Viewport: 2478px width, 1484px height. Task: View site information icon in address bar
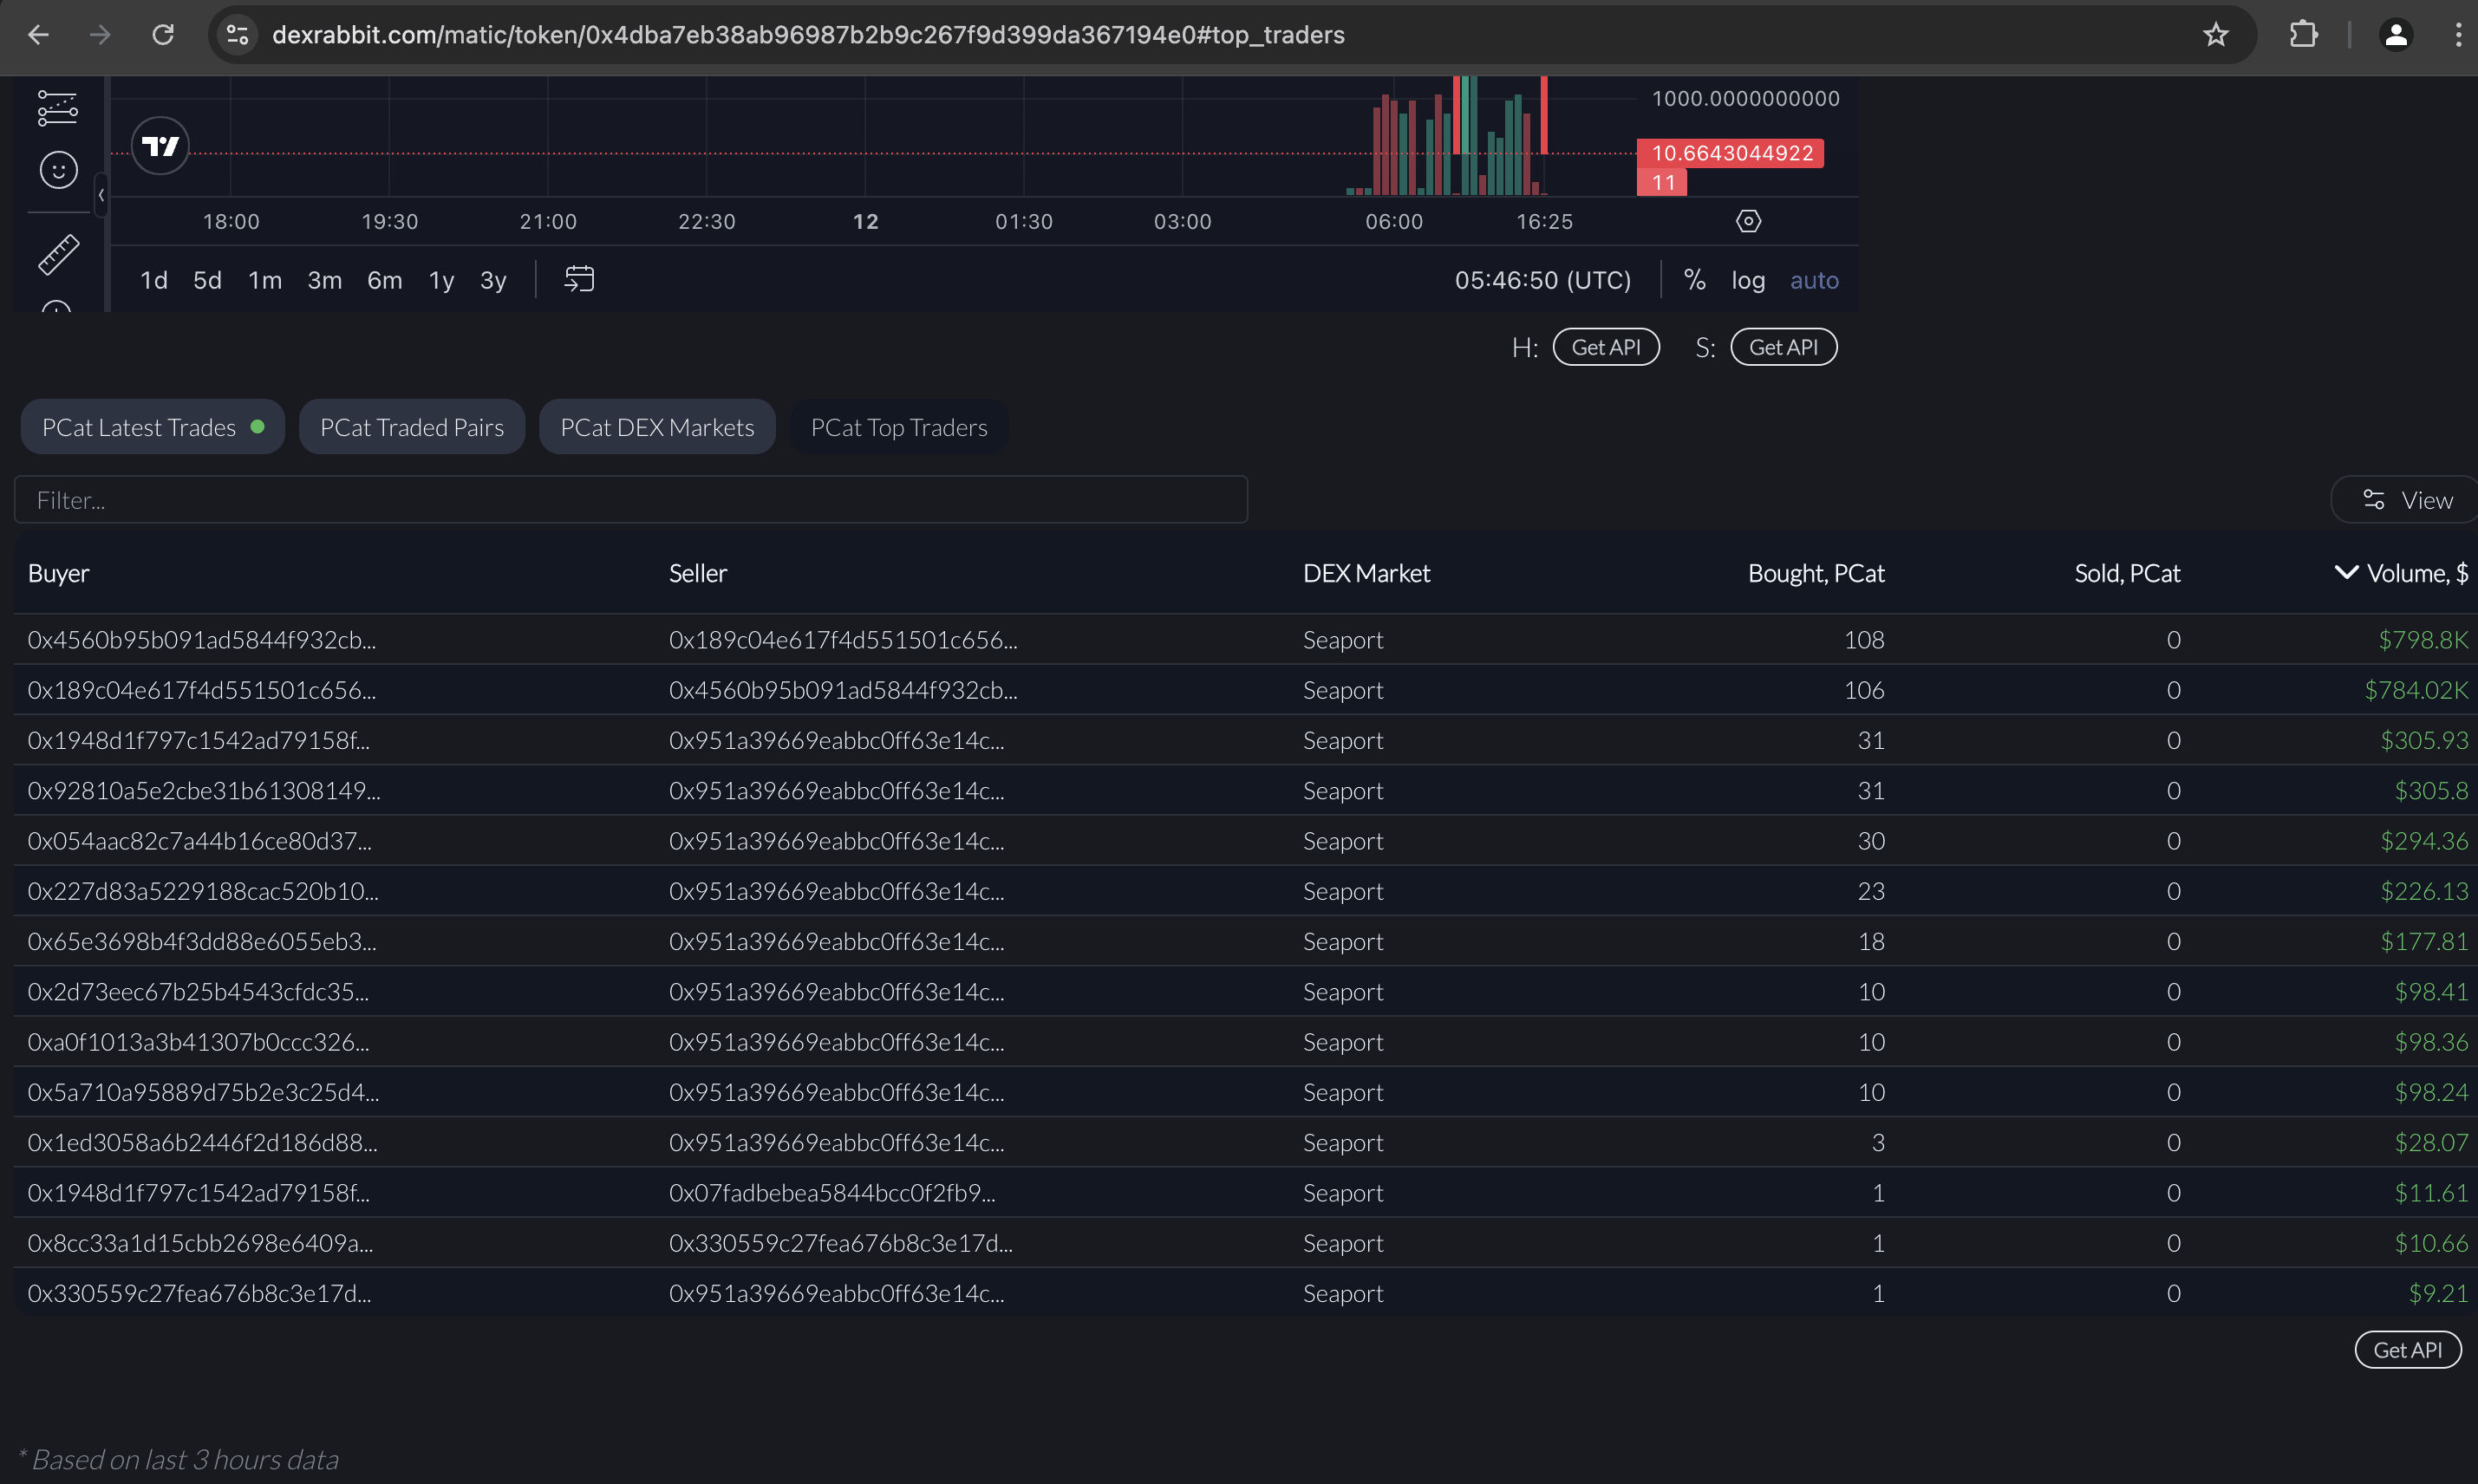pos(237,35)
